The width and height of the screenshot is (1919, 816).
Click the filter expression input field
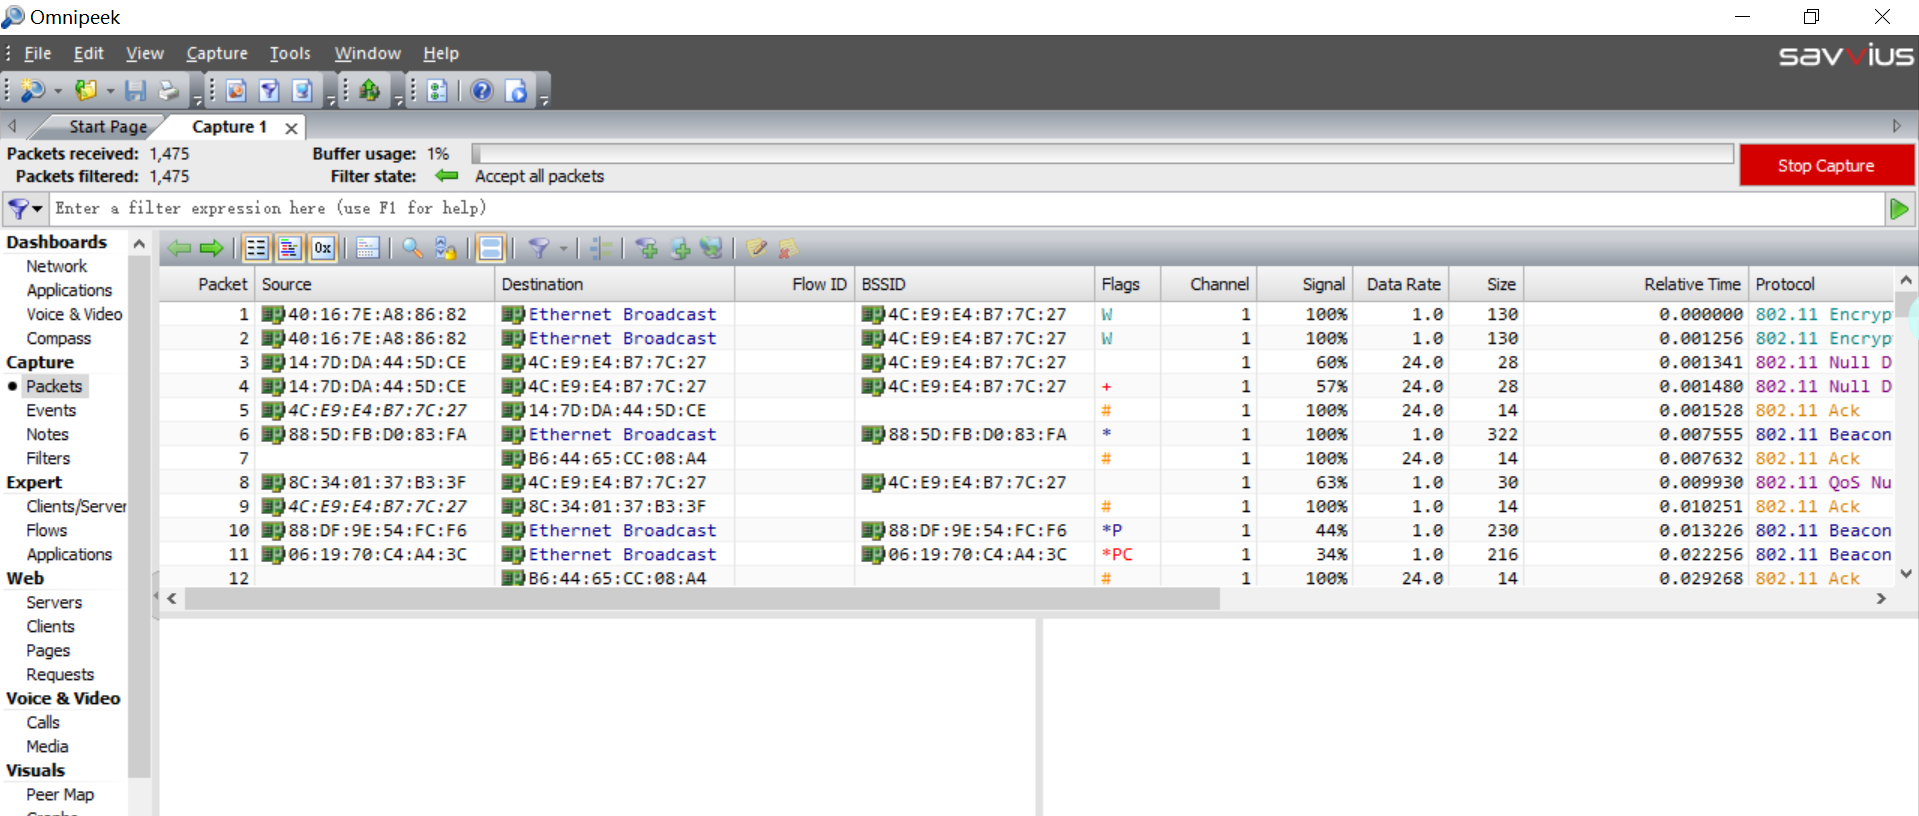click(x=967, y=208)
